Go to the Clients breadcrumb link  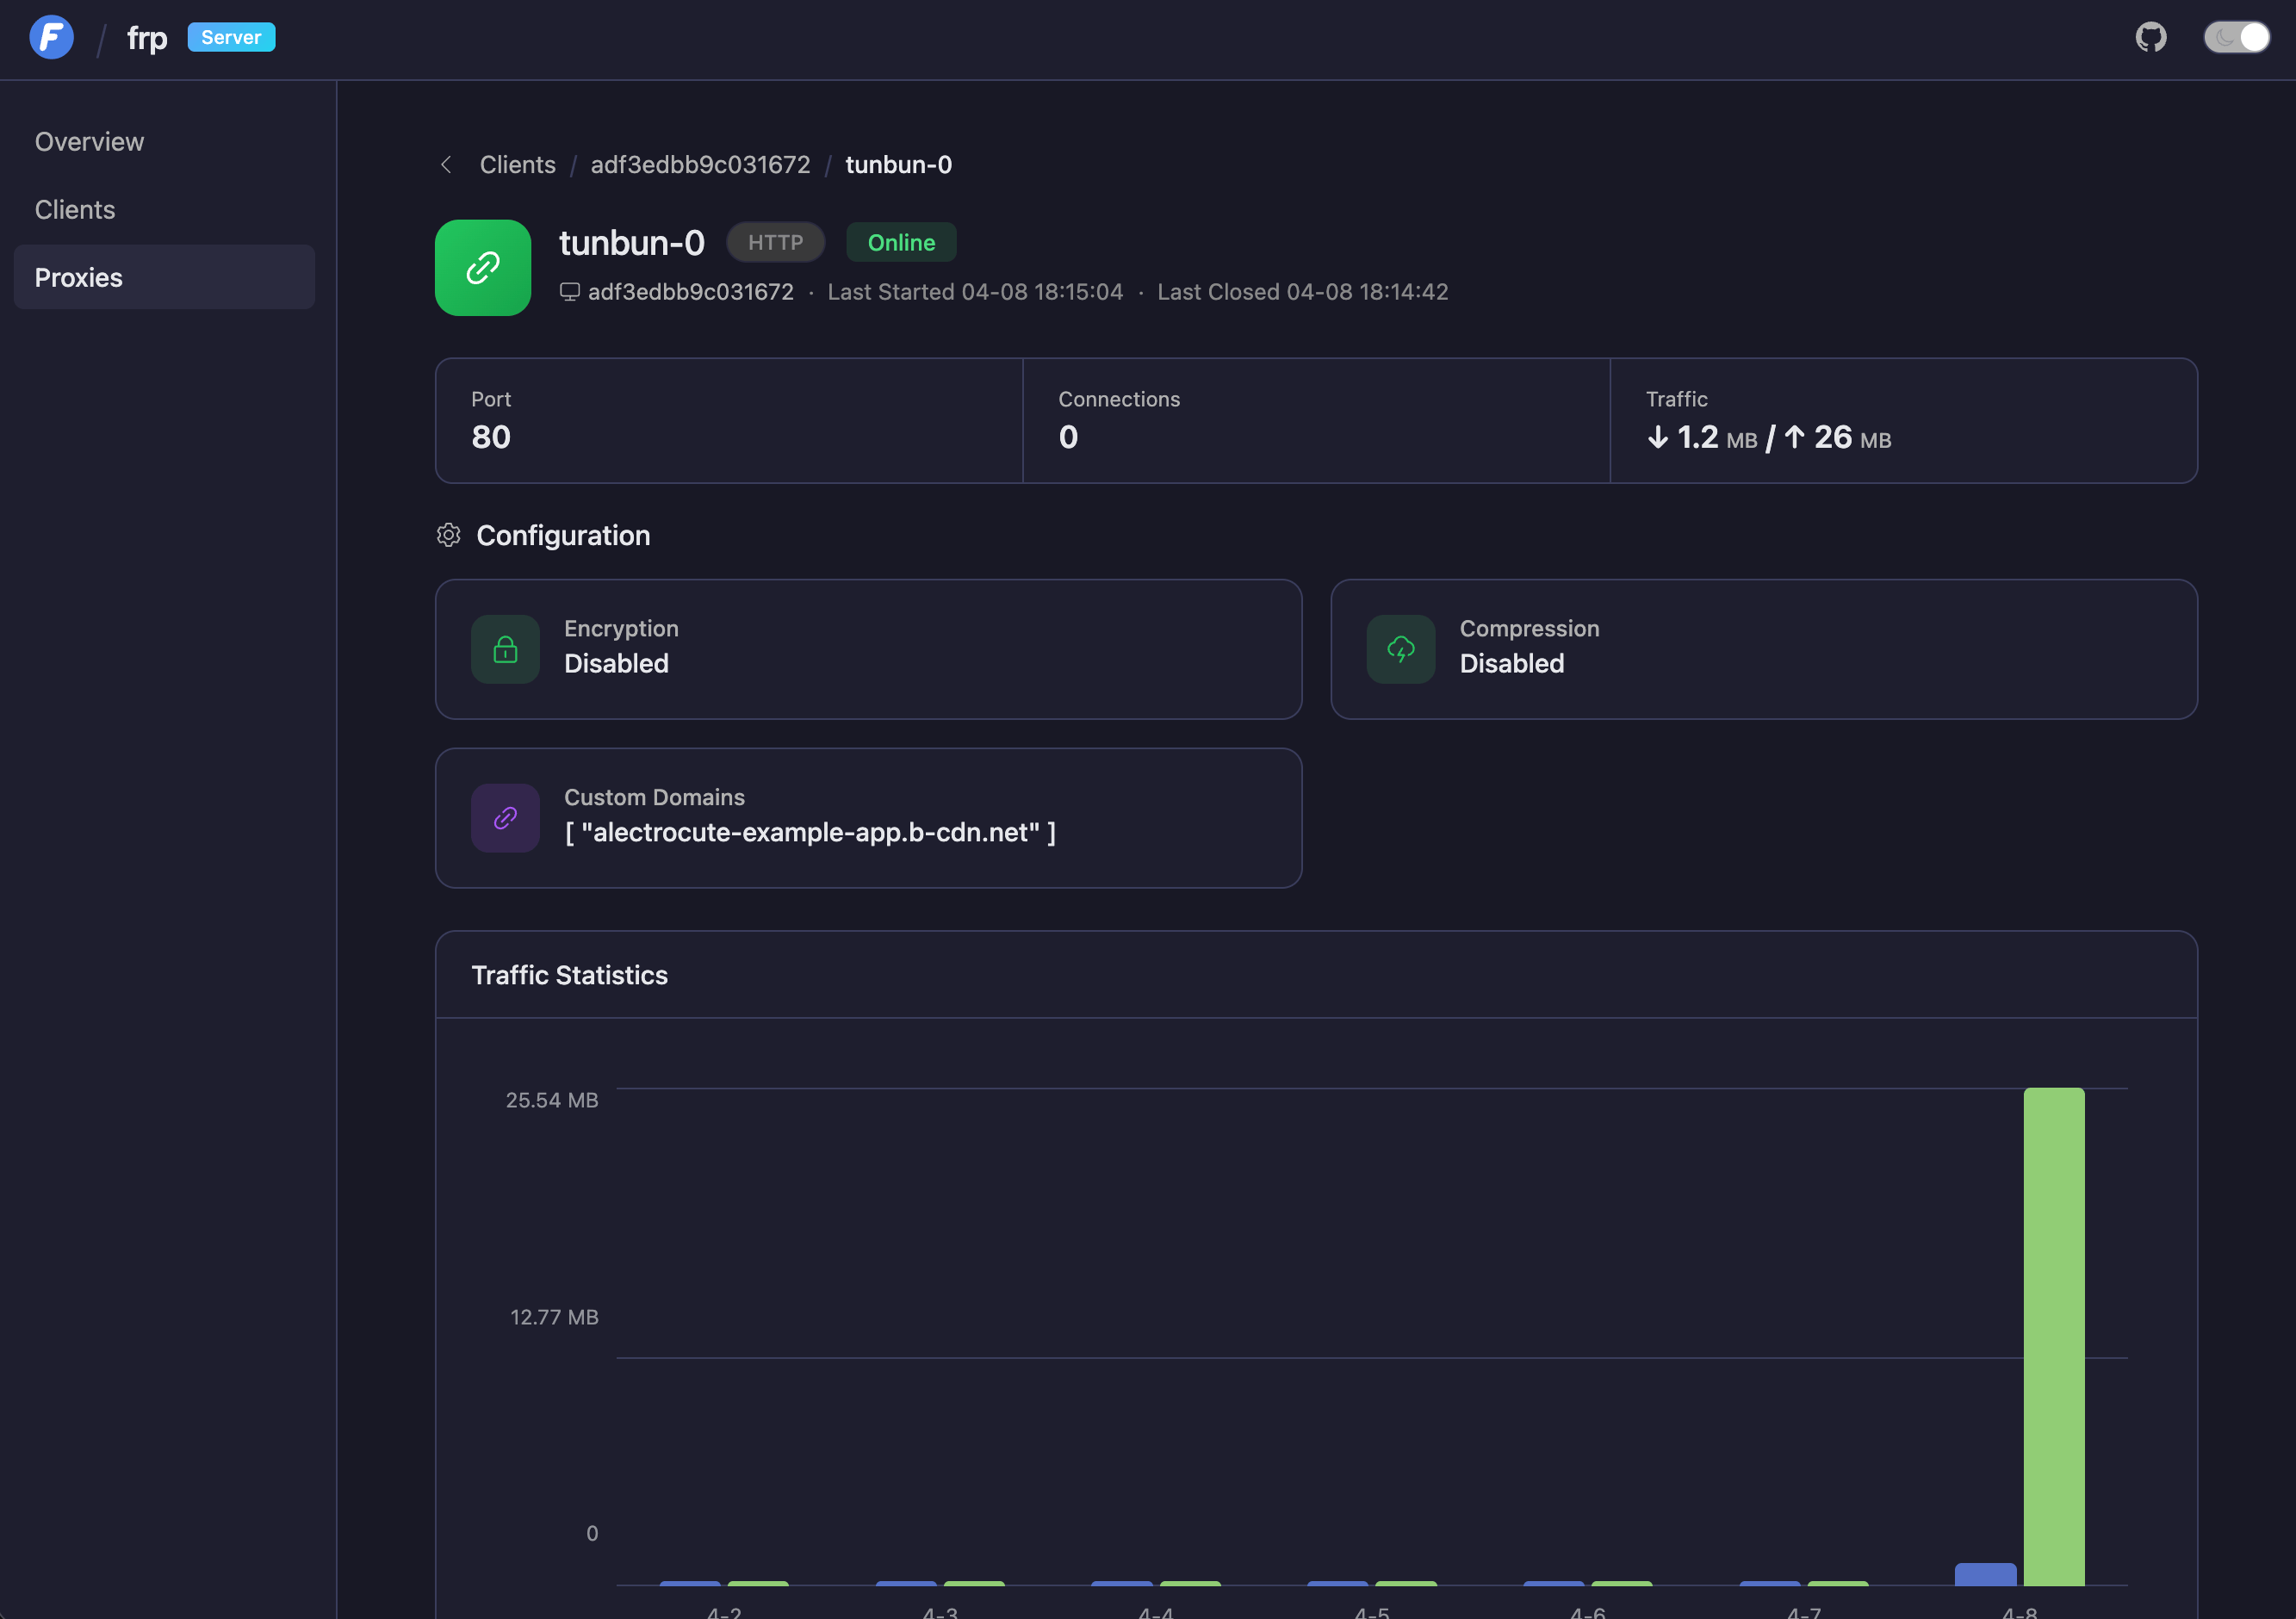pyautogui.click(x=517, y=165)
